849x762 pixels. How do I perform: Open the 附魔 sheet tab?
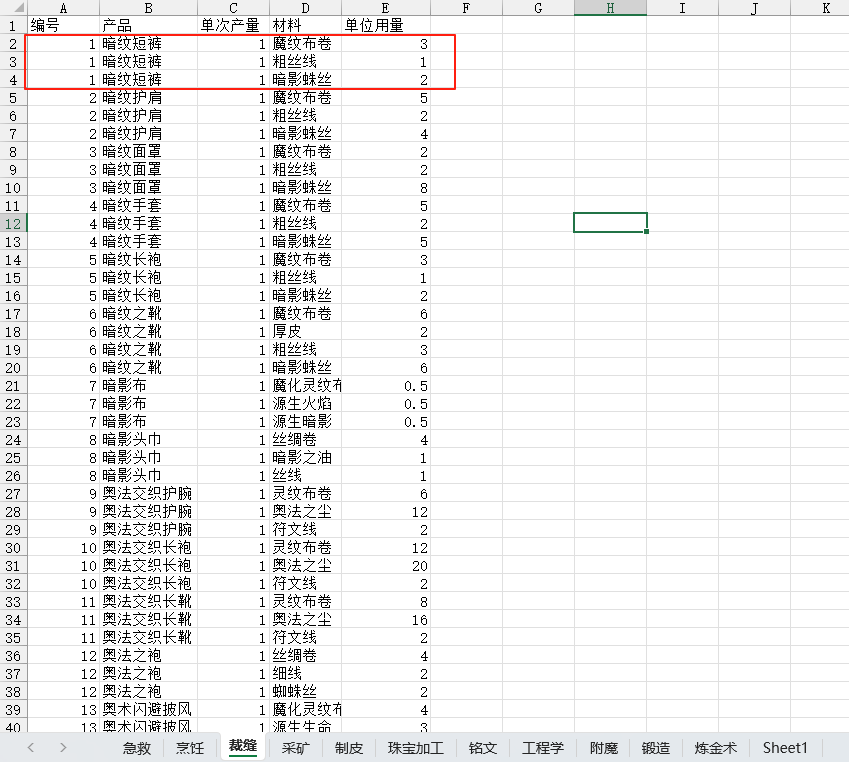click(604, 748)
